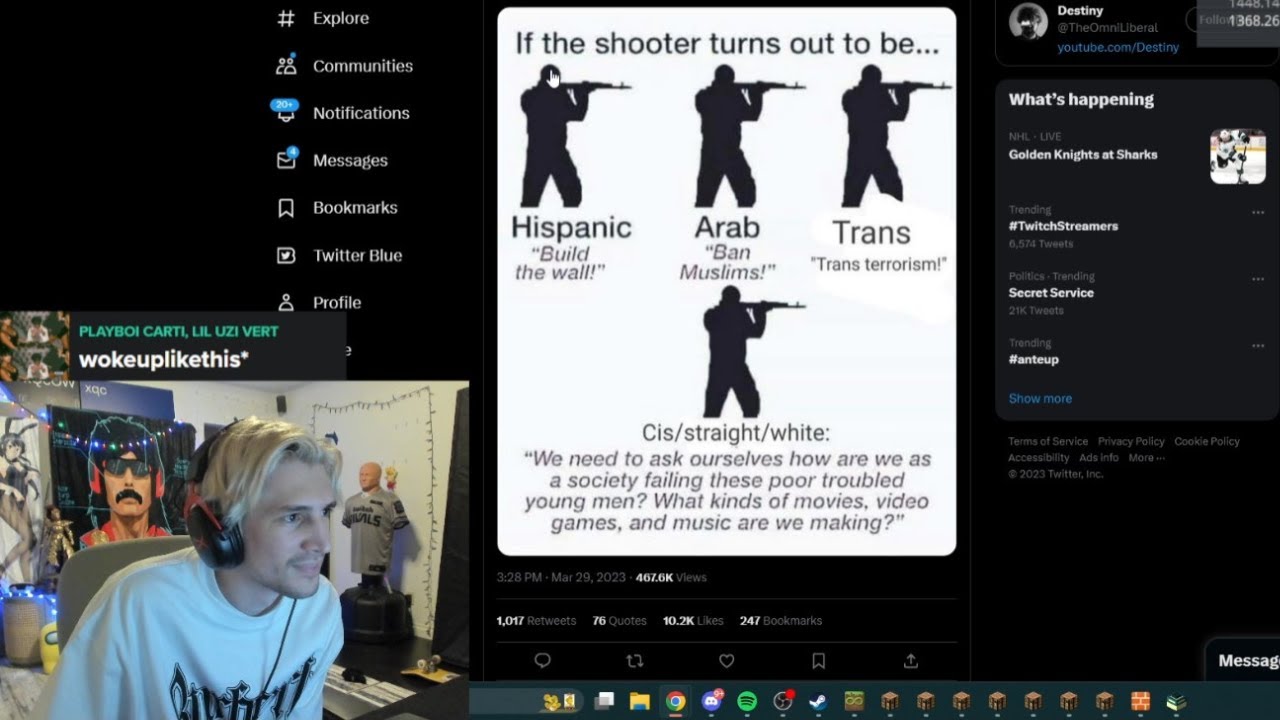Open OBS Studio from the taskbar

click(x=784, y=701)
